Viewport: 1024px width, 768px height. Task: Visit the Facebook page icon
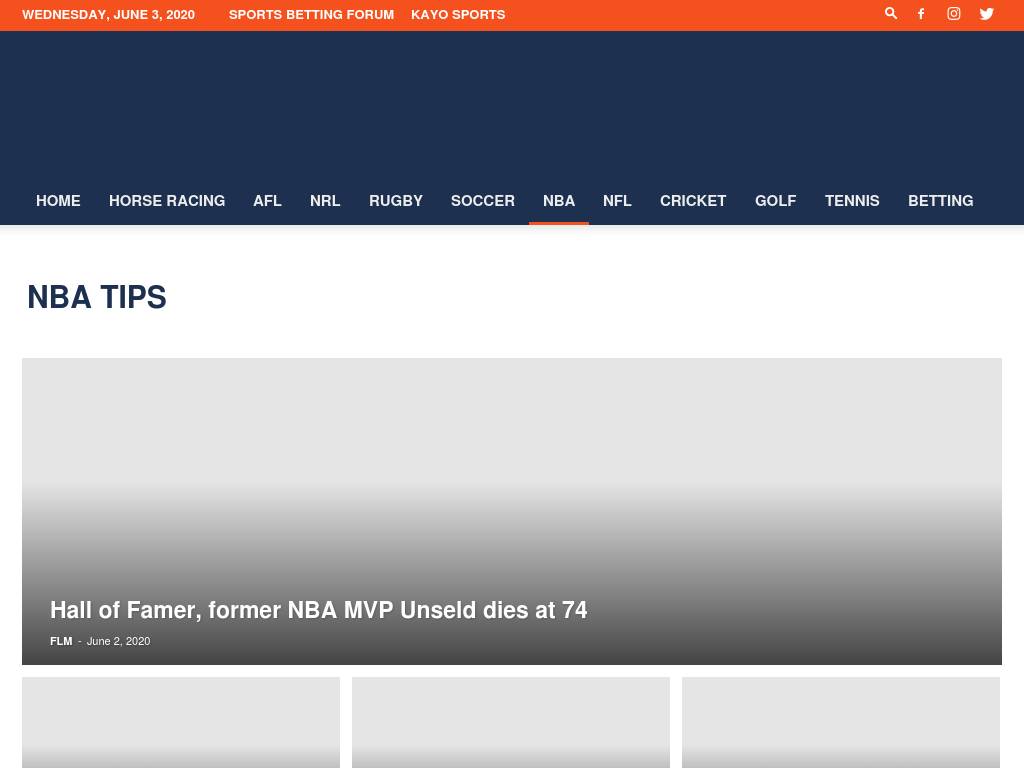tap(921, 14)
